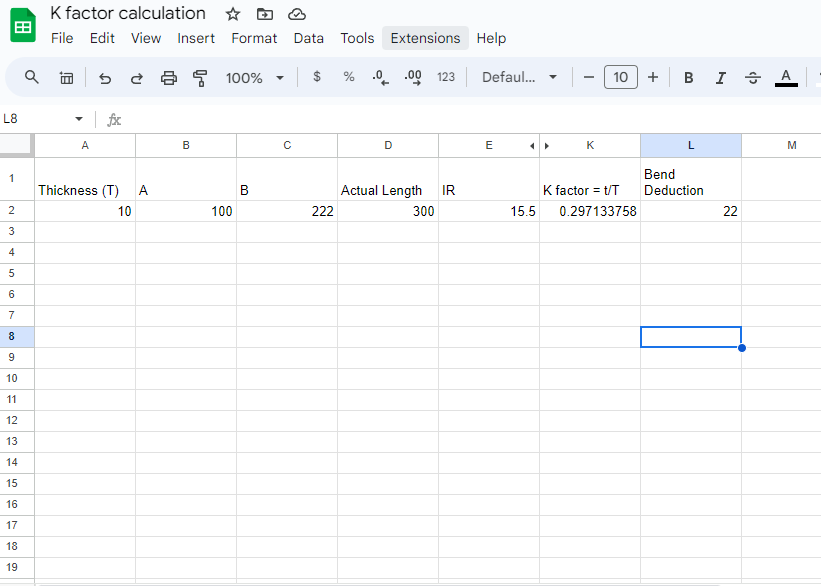Increase decimal places

(412, 77)
